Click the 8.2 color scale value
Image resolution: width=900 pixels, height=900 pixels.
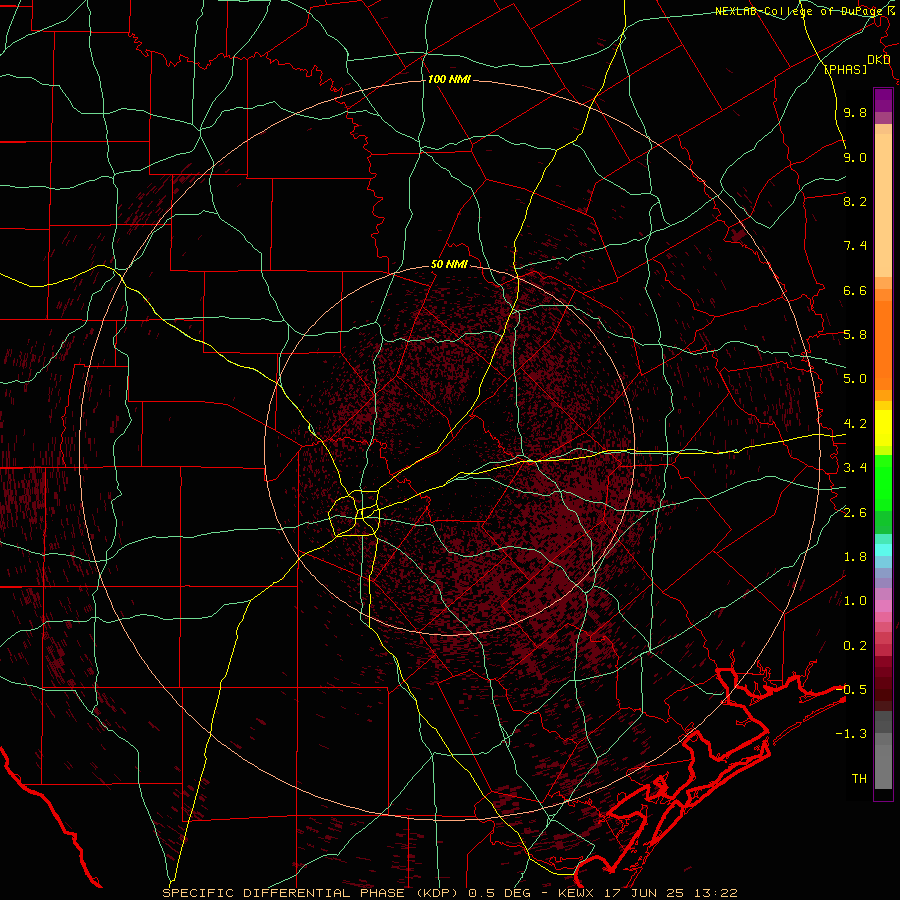click(x=855, y=201)
